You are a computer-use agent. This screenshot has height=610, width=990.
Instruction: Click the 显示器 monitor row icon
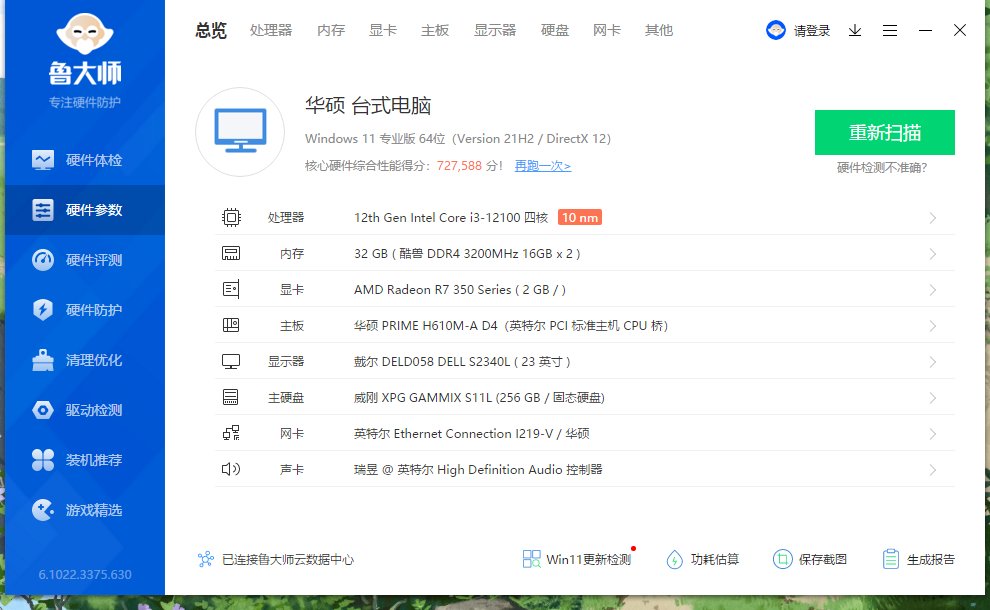coord(231,361)
